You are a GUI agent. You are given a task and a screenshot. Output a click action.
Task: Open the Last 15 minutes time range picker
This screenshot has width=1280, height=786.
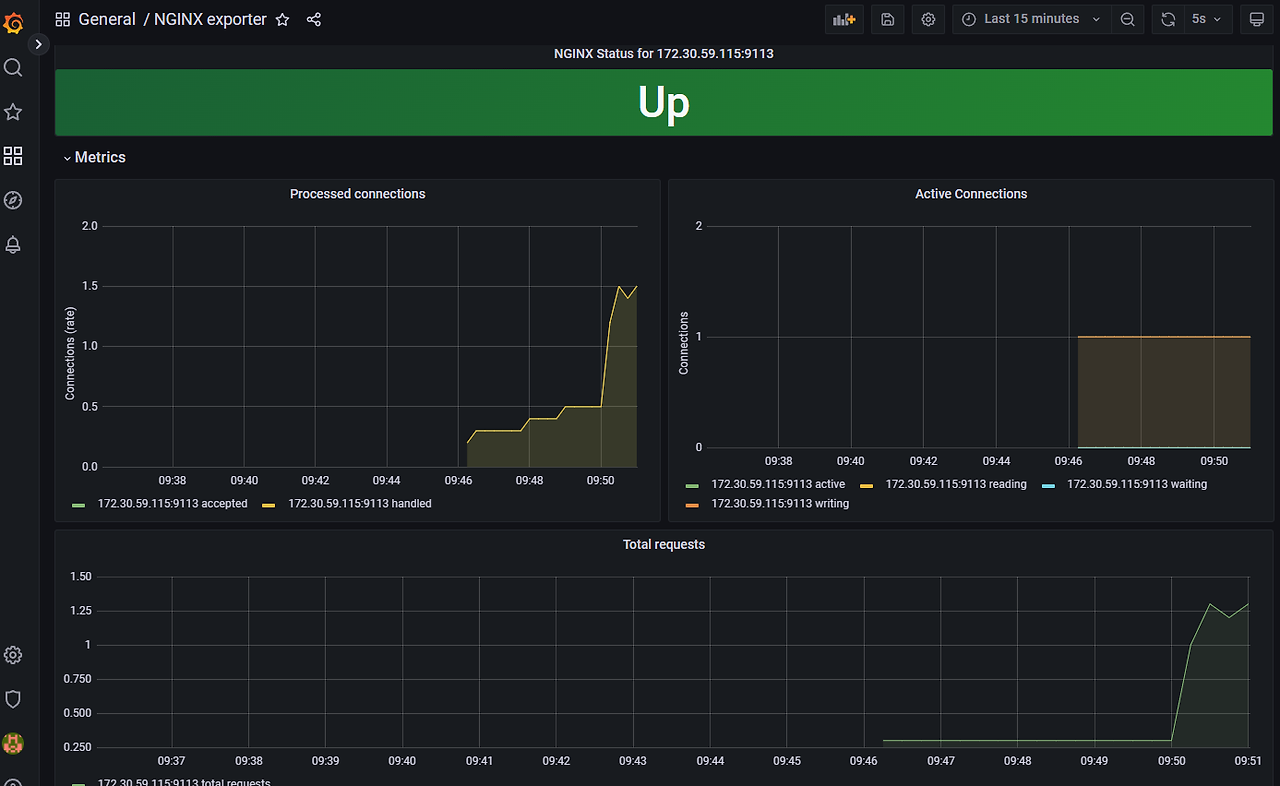[x=1030, y=19]
